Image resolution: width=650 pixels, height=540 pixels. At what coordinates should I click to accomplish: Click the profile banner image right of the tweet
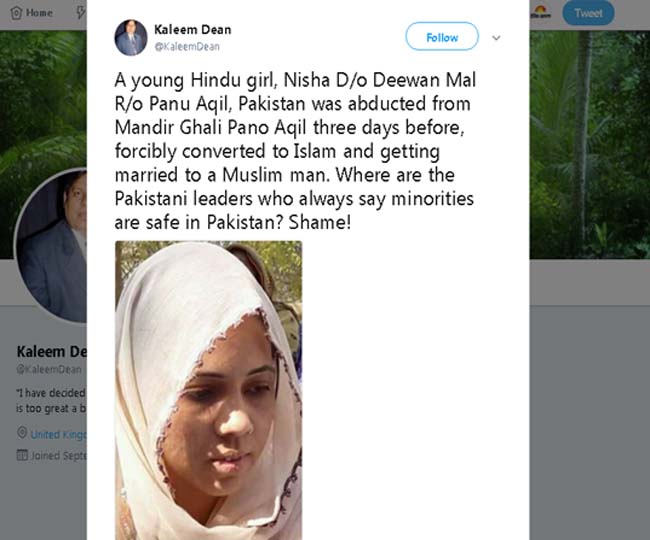point(588,150)
